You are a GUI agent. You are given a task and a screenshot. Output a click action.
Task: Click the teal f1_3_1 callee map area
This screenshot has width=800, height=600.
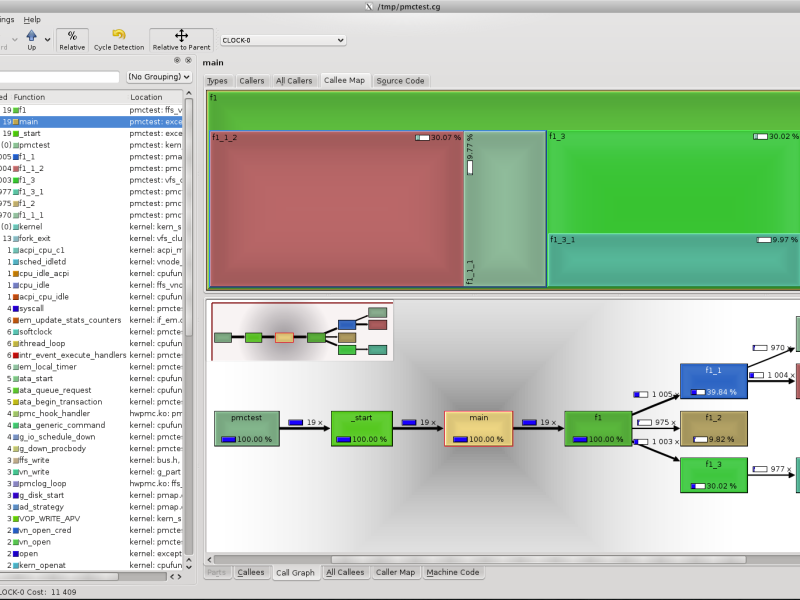coord(673,260)
